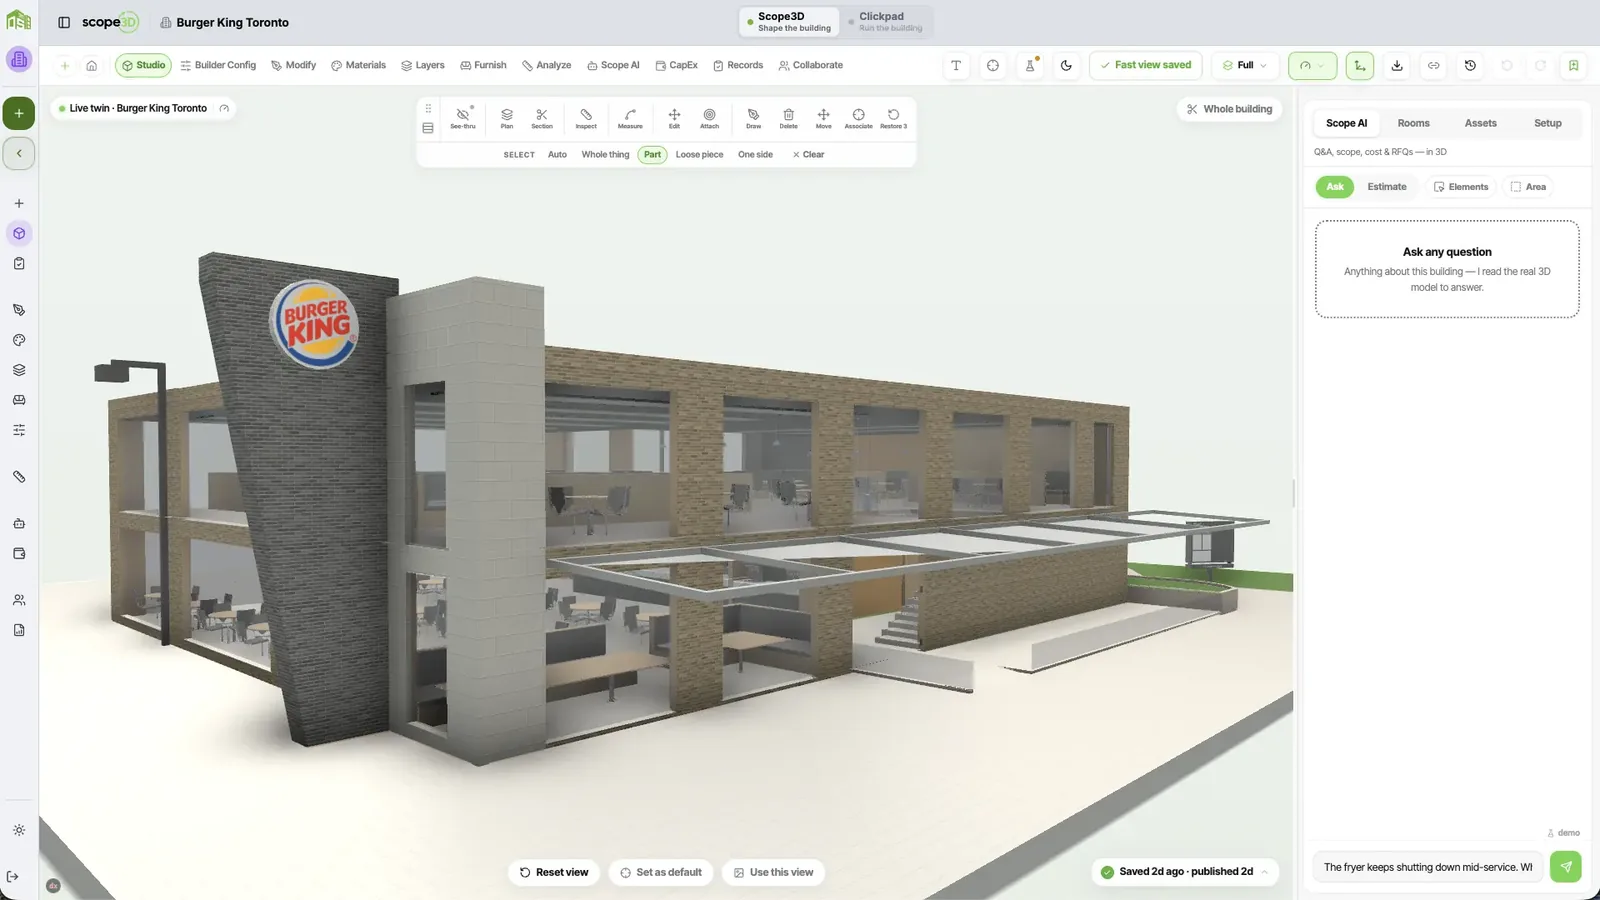Image resolution: width=1600 pixels, height=900 pixels.
Task: Copy the share link icon
Action: point(1433,66)
